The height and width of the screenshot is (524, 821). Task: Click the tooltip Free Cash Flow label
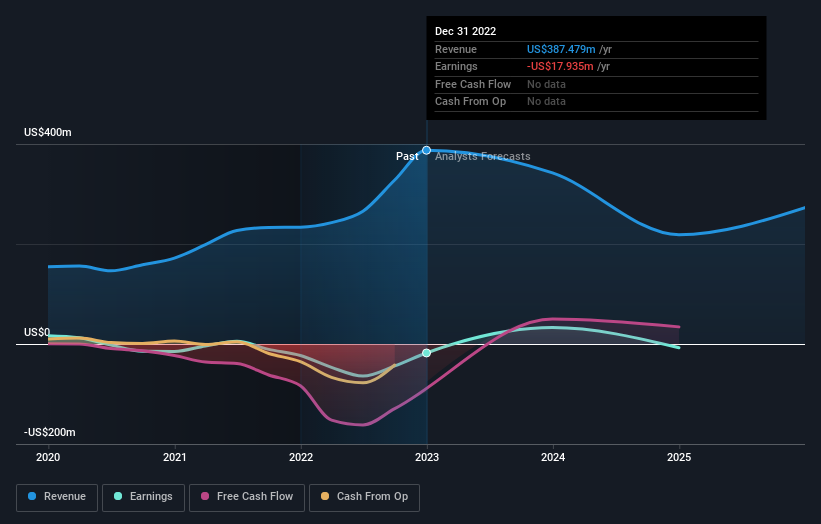(473, 84)
